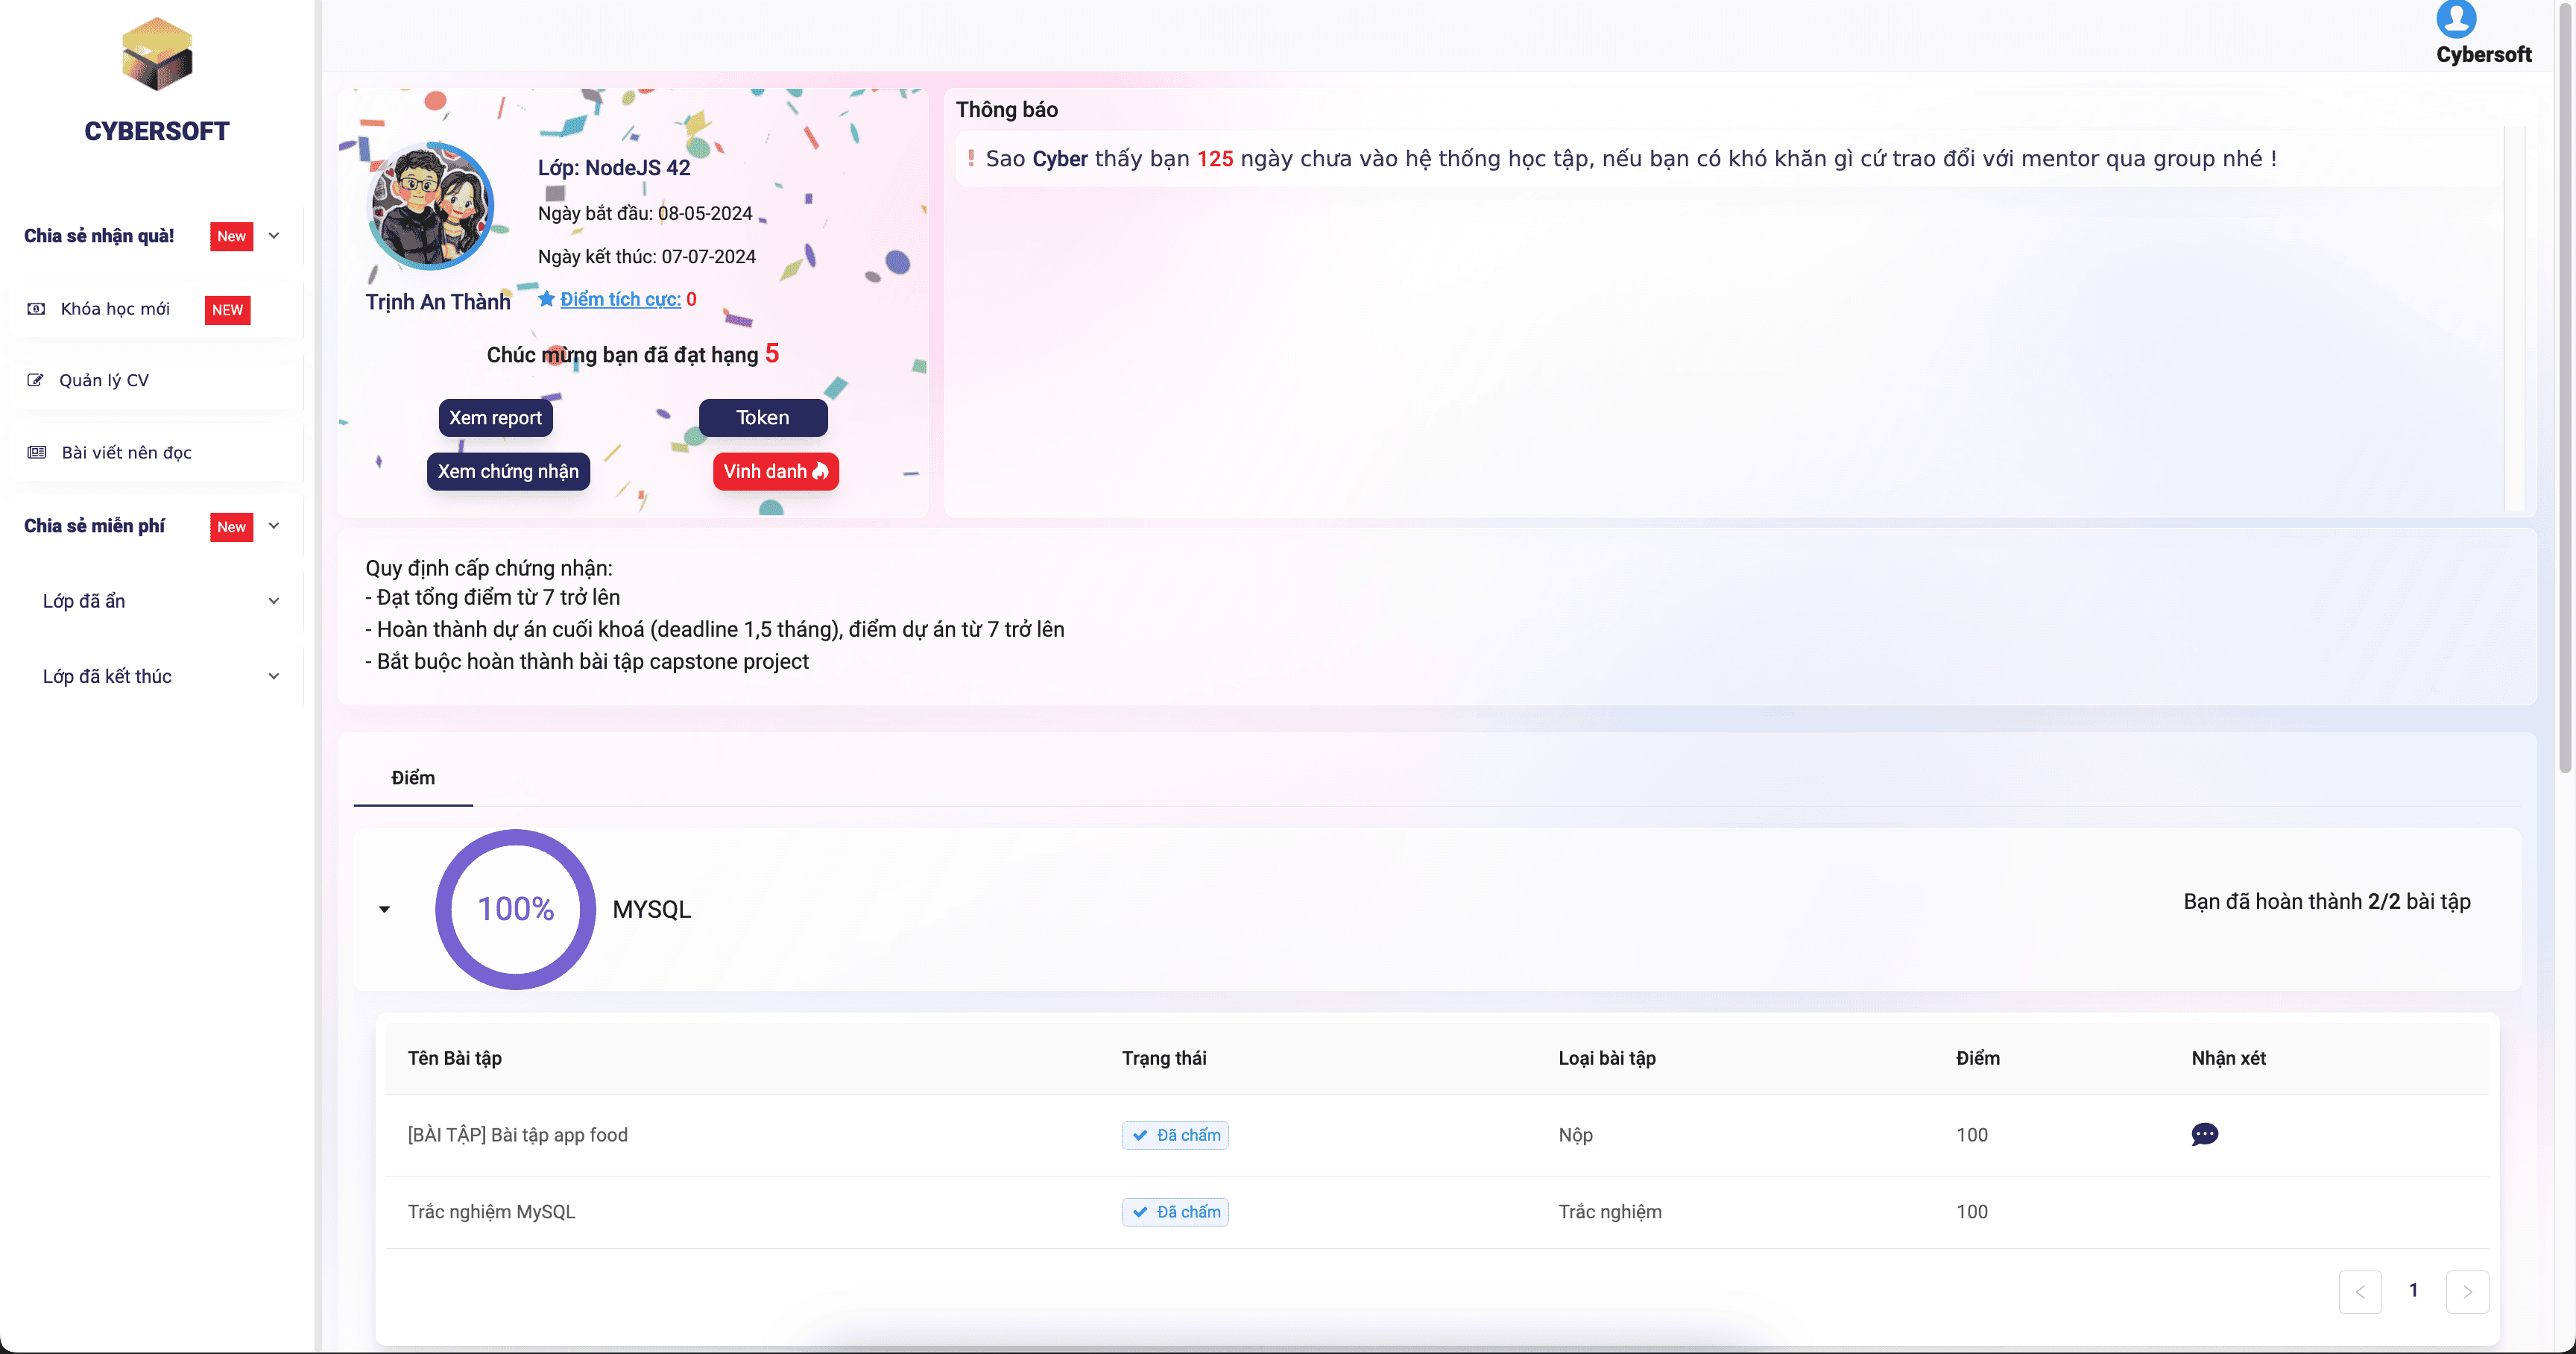The height and width of the screenshot is (1354, 2576).
Task: Expand the Chia sẻ nhận quà menu
Action: point(274,236)
